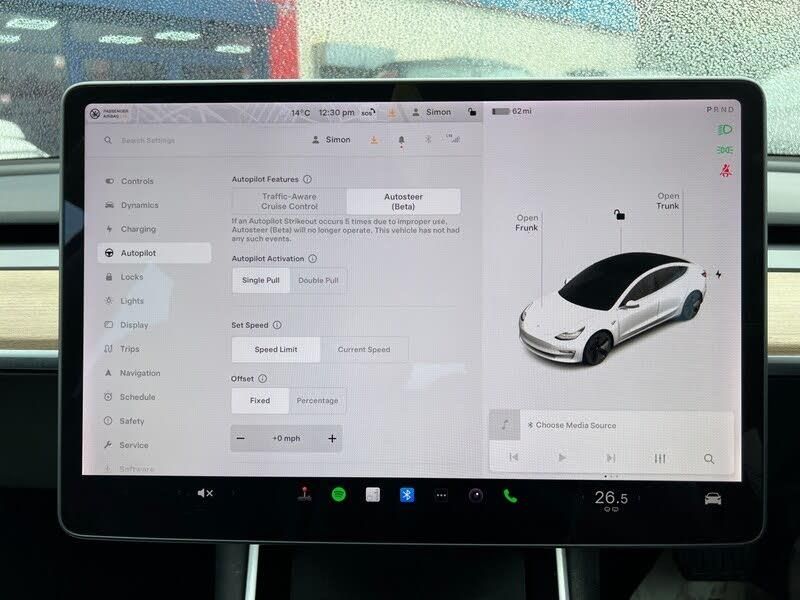The image size is (800, 600).
Task: Show Set Speed info icon
Action: point(277,325)
